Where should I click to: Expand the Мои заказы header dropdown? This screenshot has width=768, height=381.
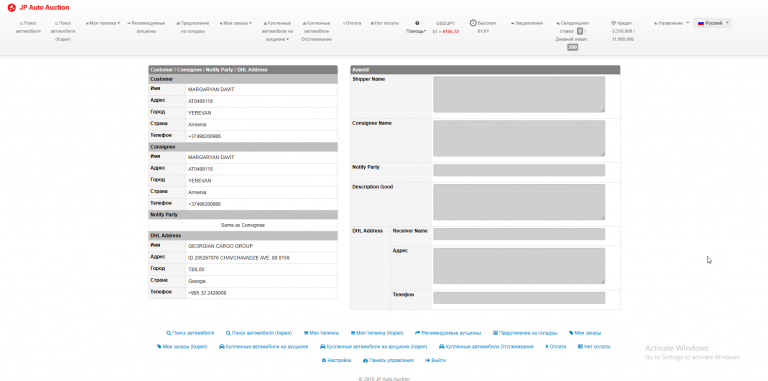(236, 23)
